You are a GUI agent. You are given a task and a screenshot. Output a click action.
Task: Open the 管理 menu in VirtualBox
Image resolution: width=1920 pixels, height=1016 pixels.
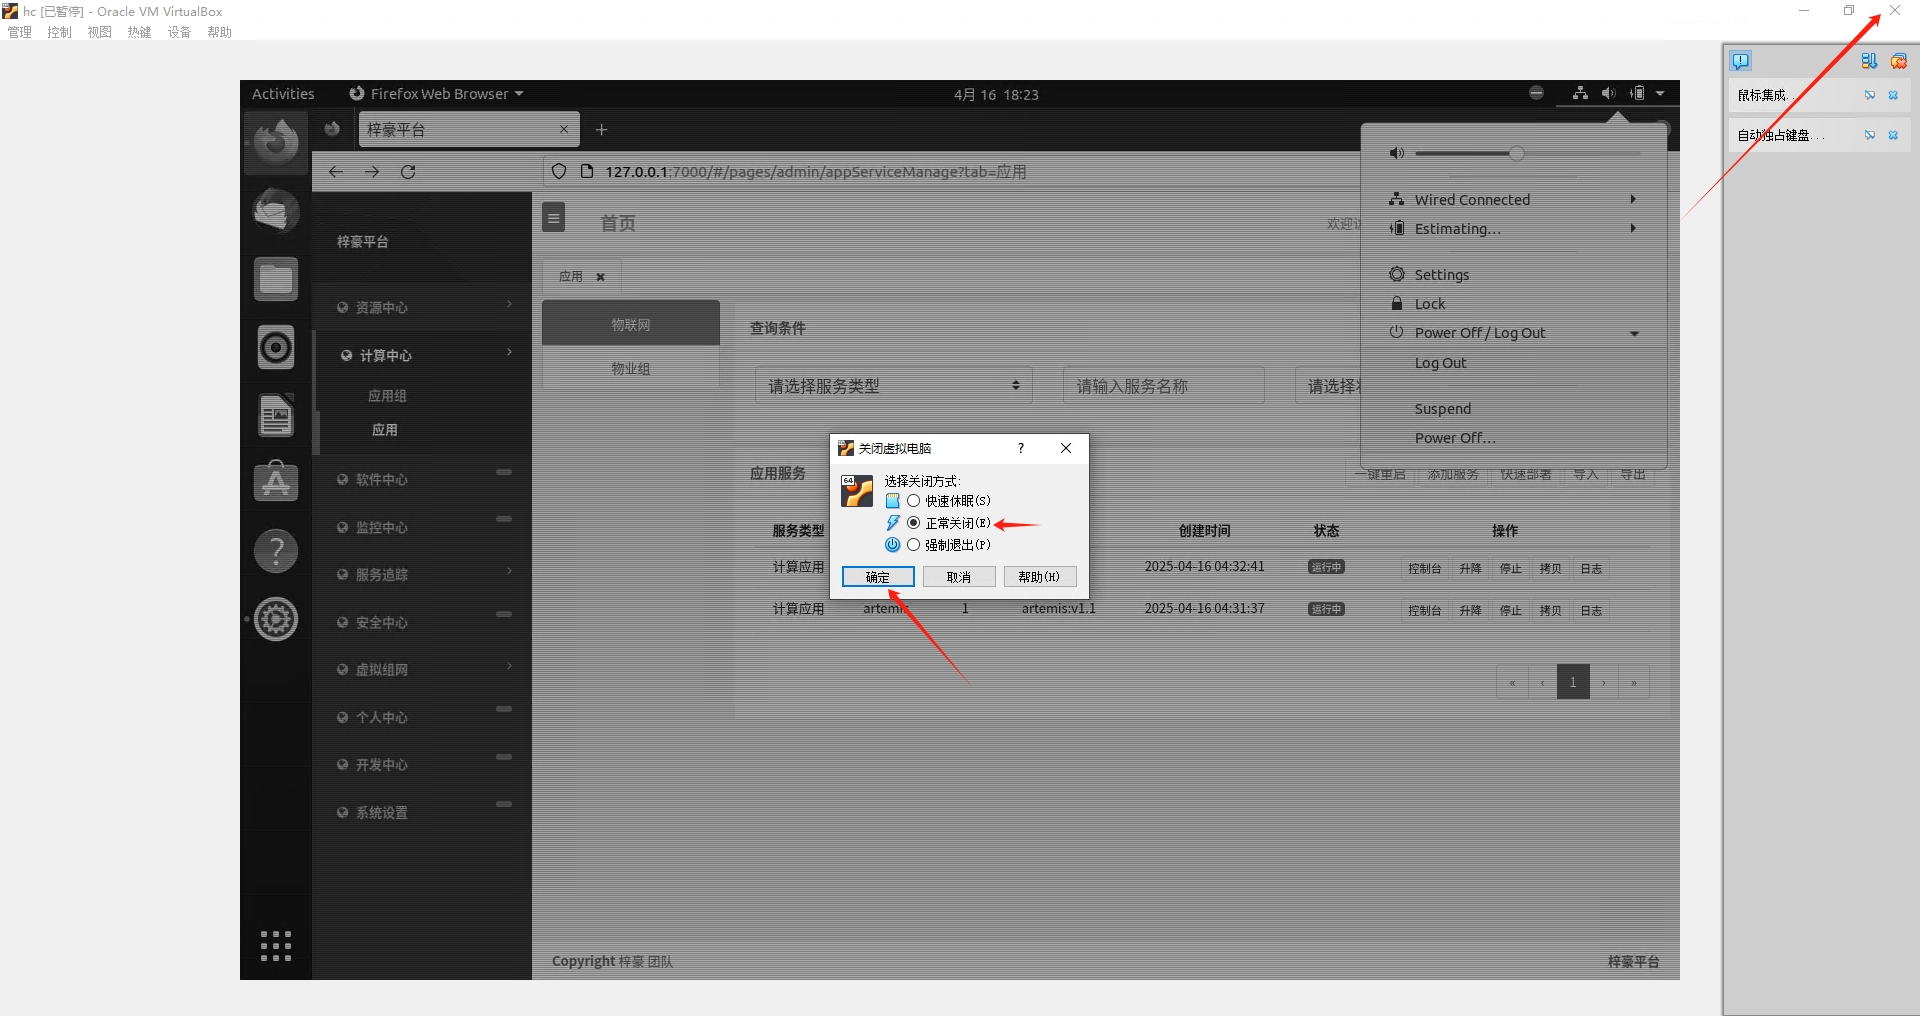click(x=20, y=32)
